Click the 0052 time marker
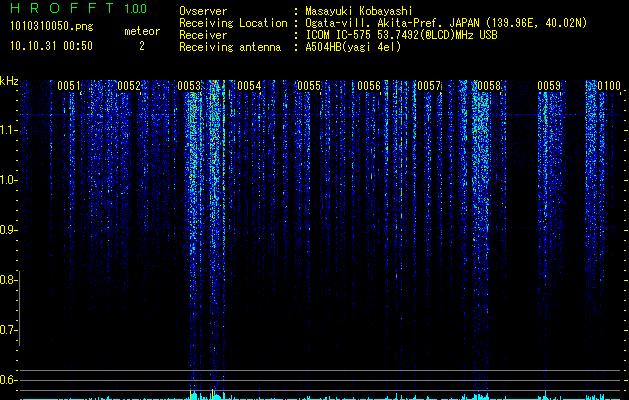The image size is (629, 400). (x=129, y=86)
